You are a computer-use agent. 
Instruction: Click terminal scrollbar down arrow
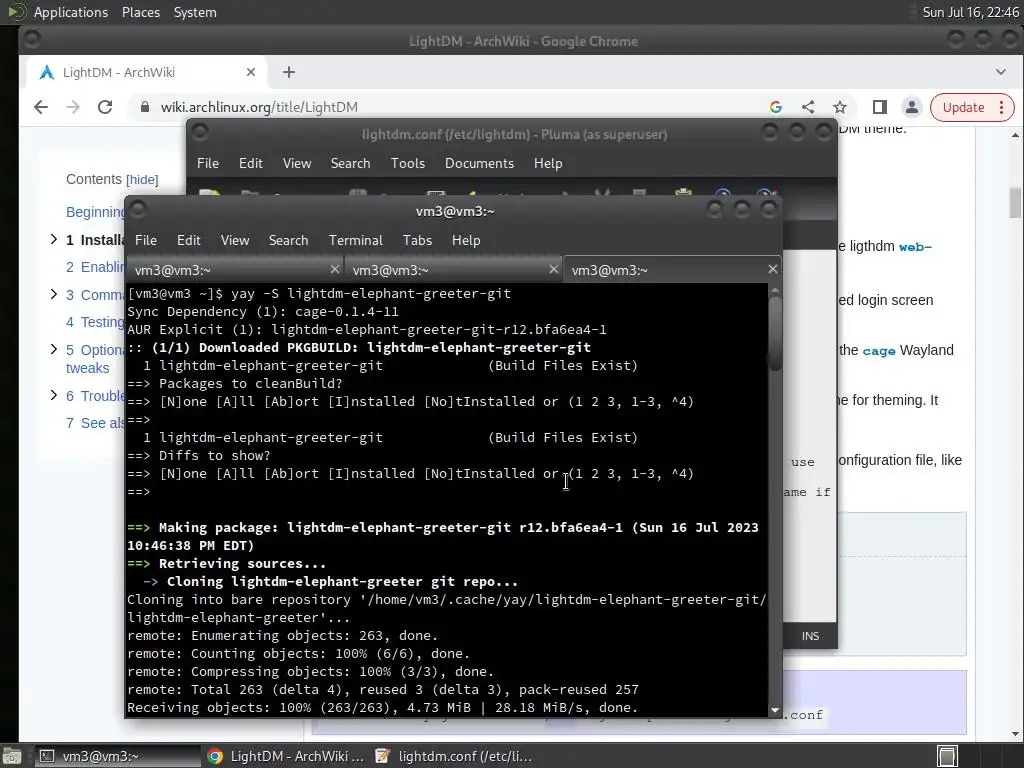(x=775, y=711)
